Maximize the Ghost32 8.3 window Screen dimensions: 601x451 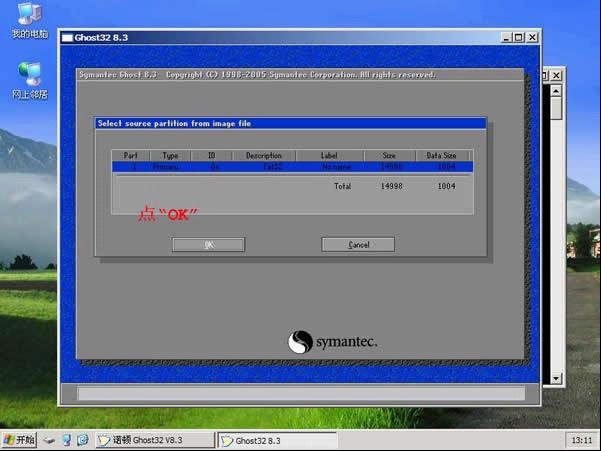(518, 38)
